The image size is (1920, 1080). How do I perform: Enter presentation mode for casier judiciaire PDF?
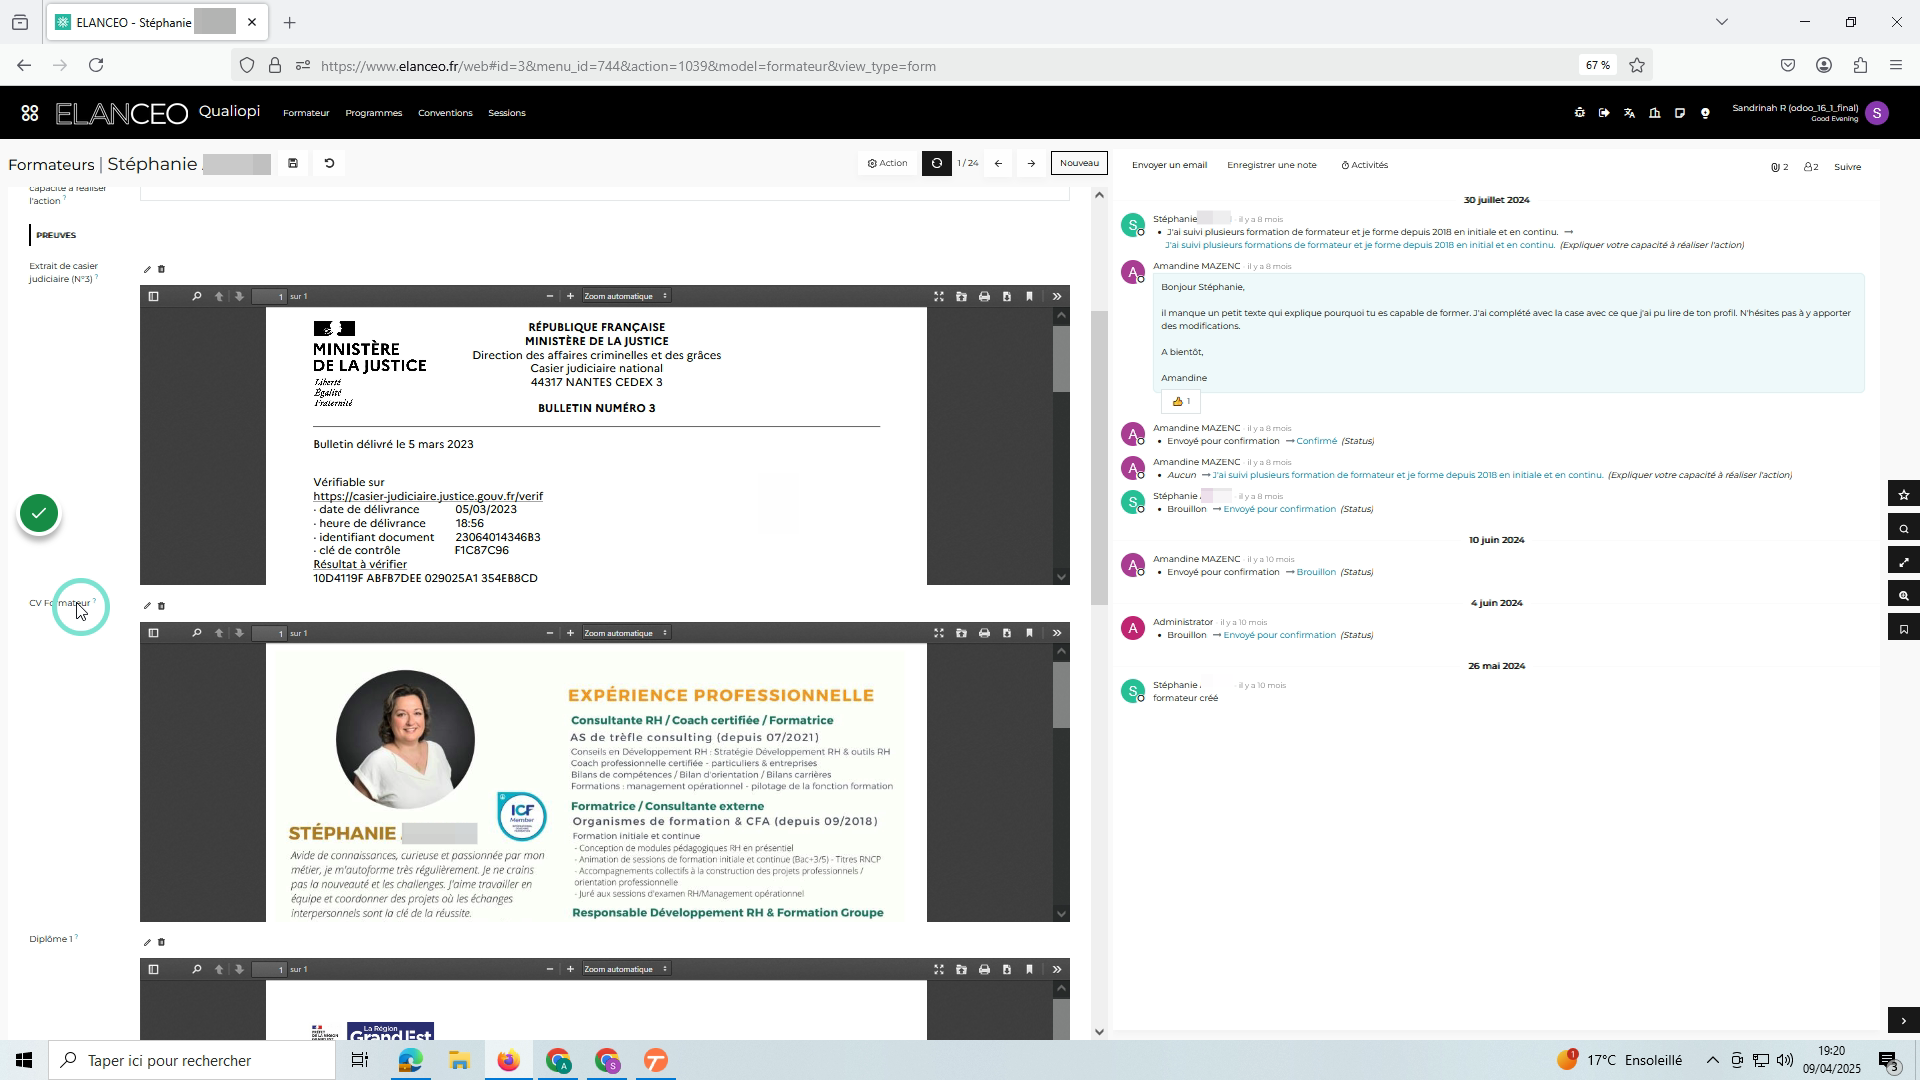939,296
